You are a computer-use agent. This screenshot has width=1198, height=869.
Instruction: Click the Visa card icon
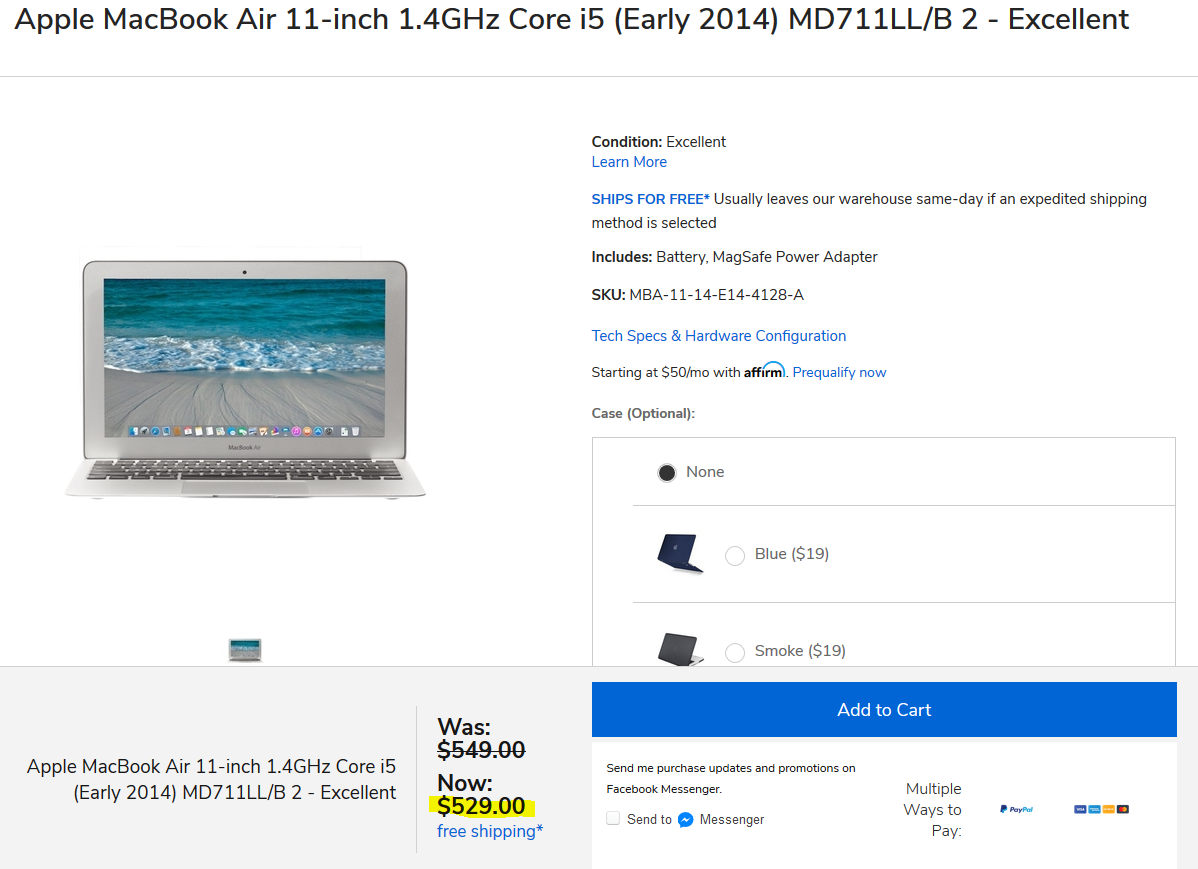(1080, 809)
